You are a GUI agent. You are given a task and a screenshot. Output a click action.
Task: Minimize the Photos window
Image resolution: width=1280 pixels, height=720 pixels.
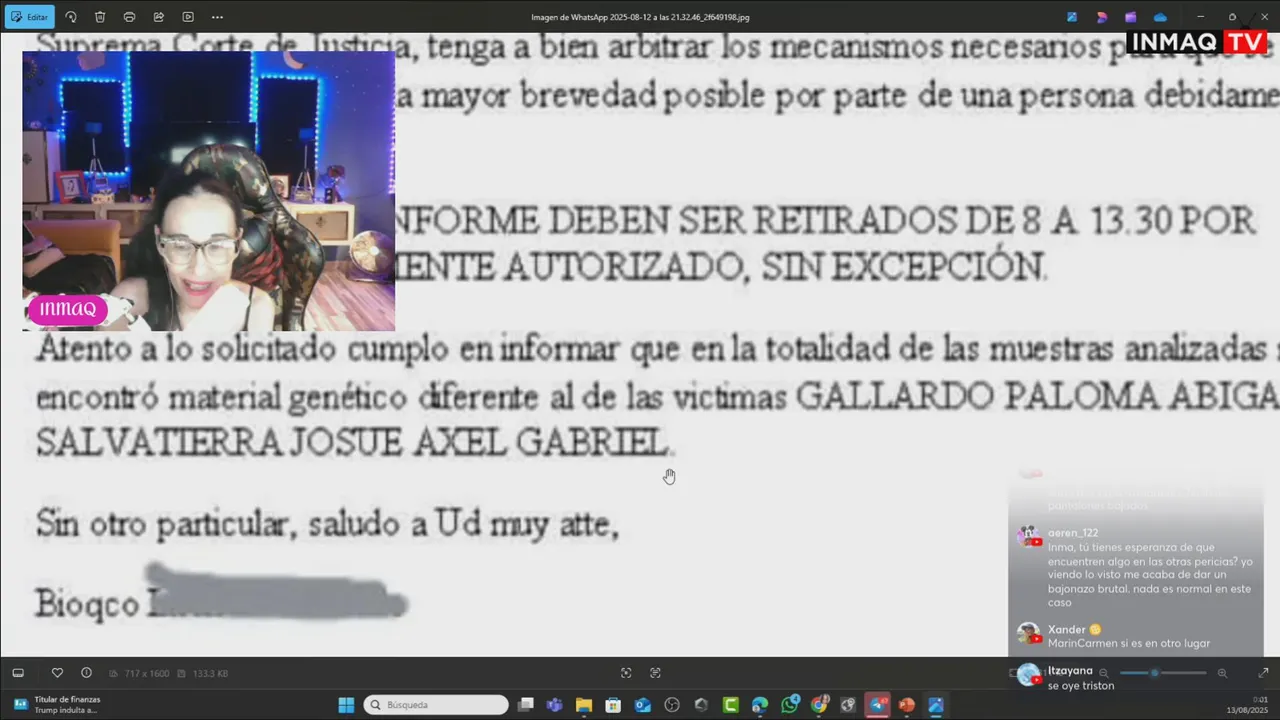(1200, 17)
